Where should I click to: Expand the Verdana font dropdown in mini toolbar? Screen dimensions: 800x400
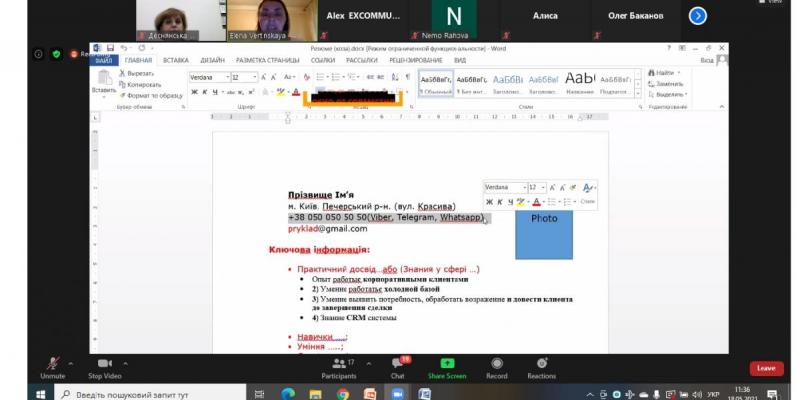523,187
